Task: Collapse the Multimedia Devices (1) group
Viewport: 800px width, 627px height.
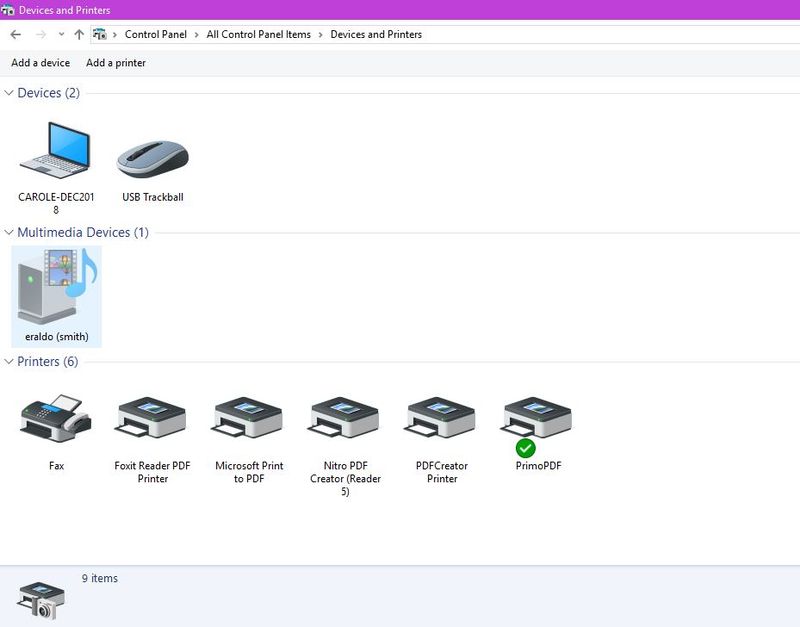Action: 9,232
